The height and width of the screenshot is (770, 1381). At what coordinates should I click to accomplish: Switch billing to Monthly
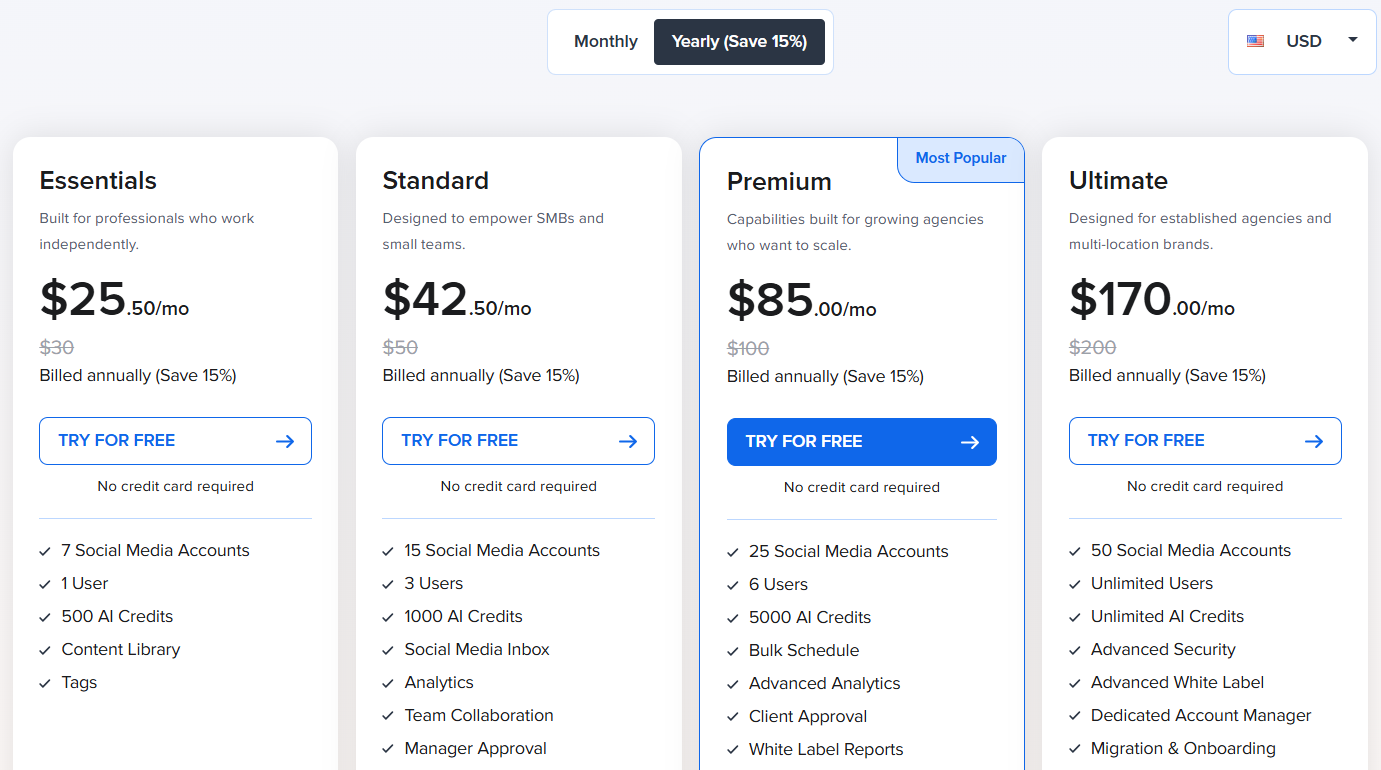pyautogui.click(x=605, y=41)
